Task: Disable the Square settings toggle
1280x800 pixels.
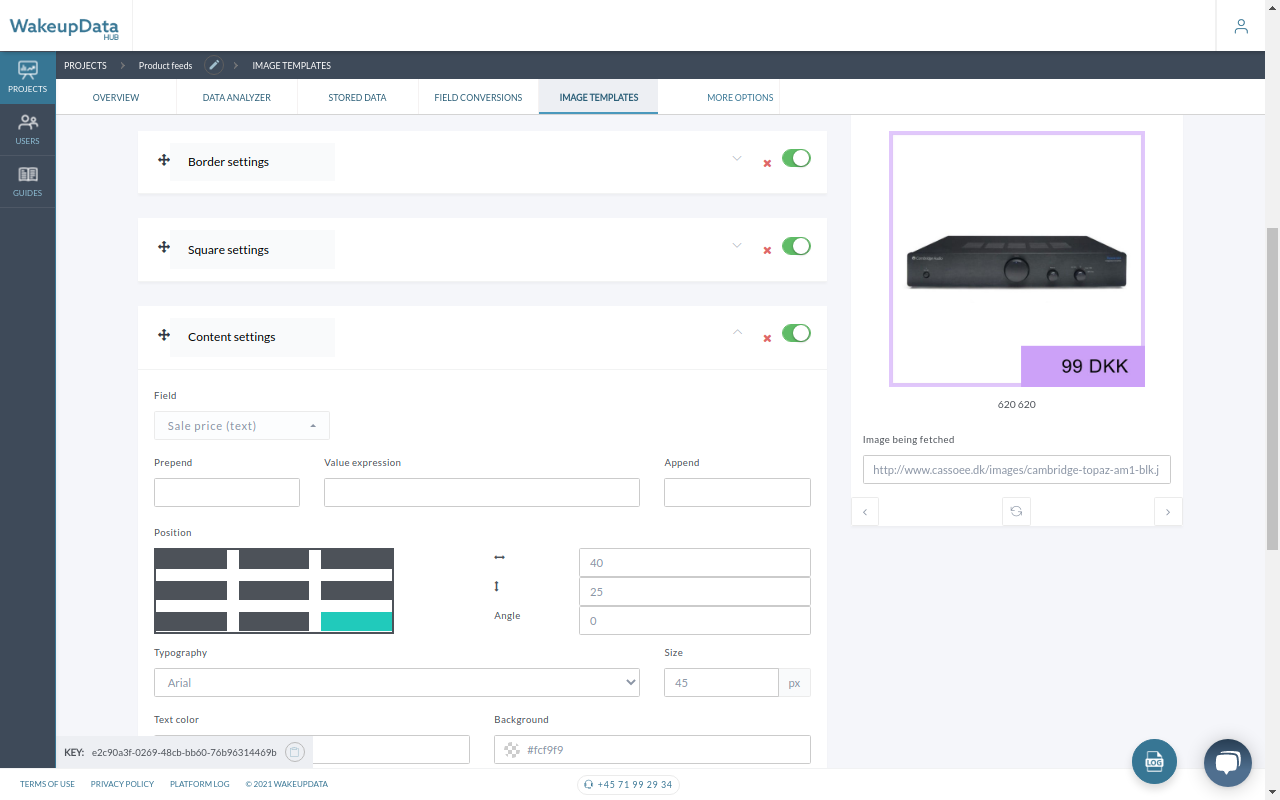Action: coord(796,245)
